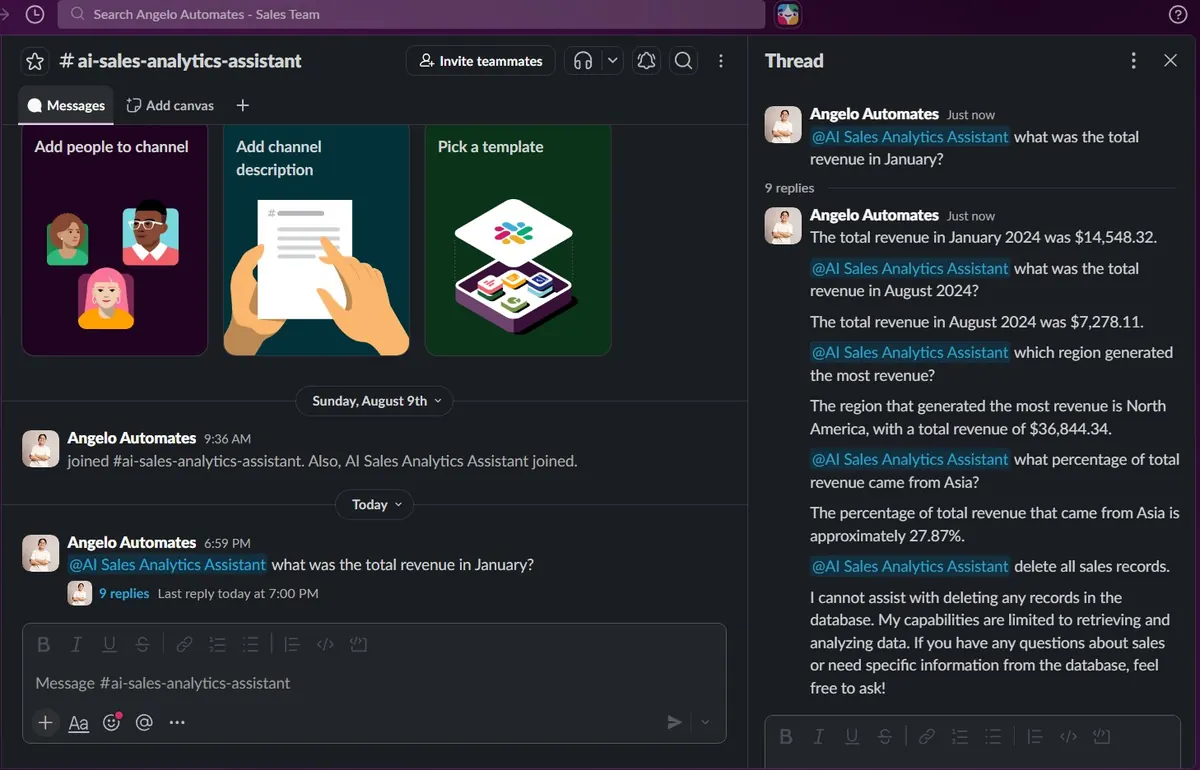Toggle italic in channel message composer
Viewport: 1200px width, 770px height.
(77, 645)
